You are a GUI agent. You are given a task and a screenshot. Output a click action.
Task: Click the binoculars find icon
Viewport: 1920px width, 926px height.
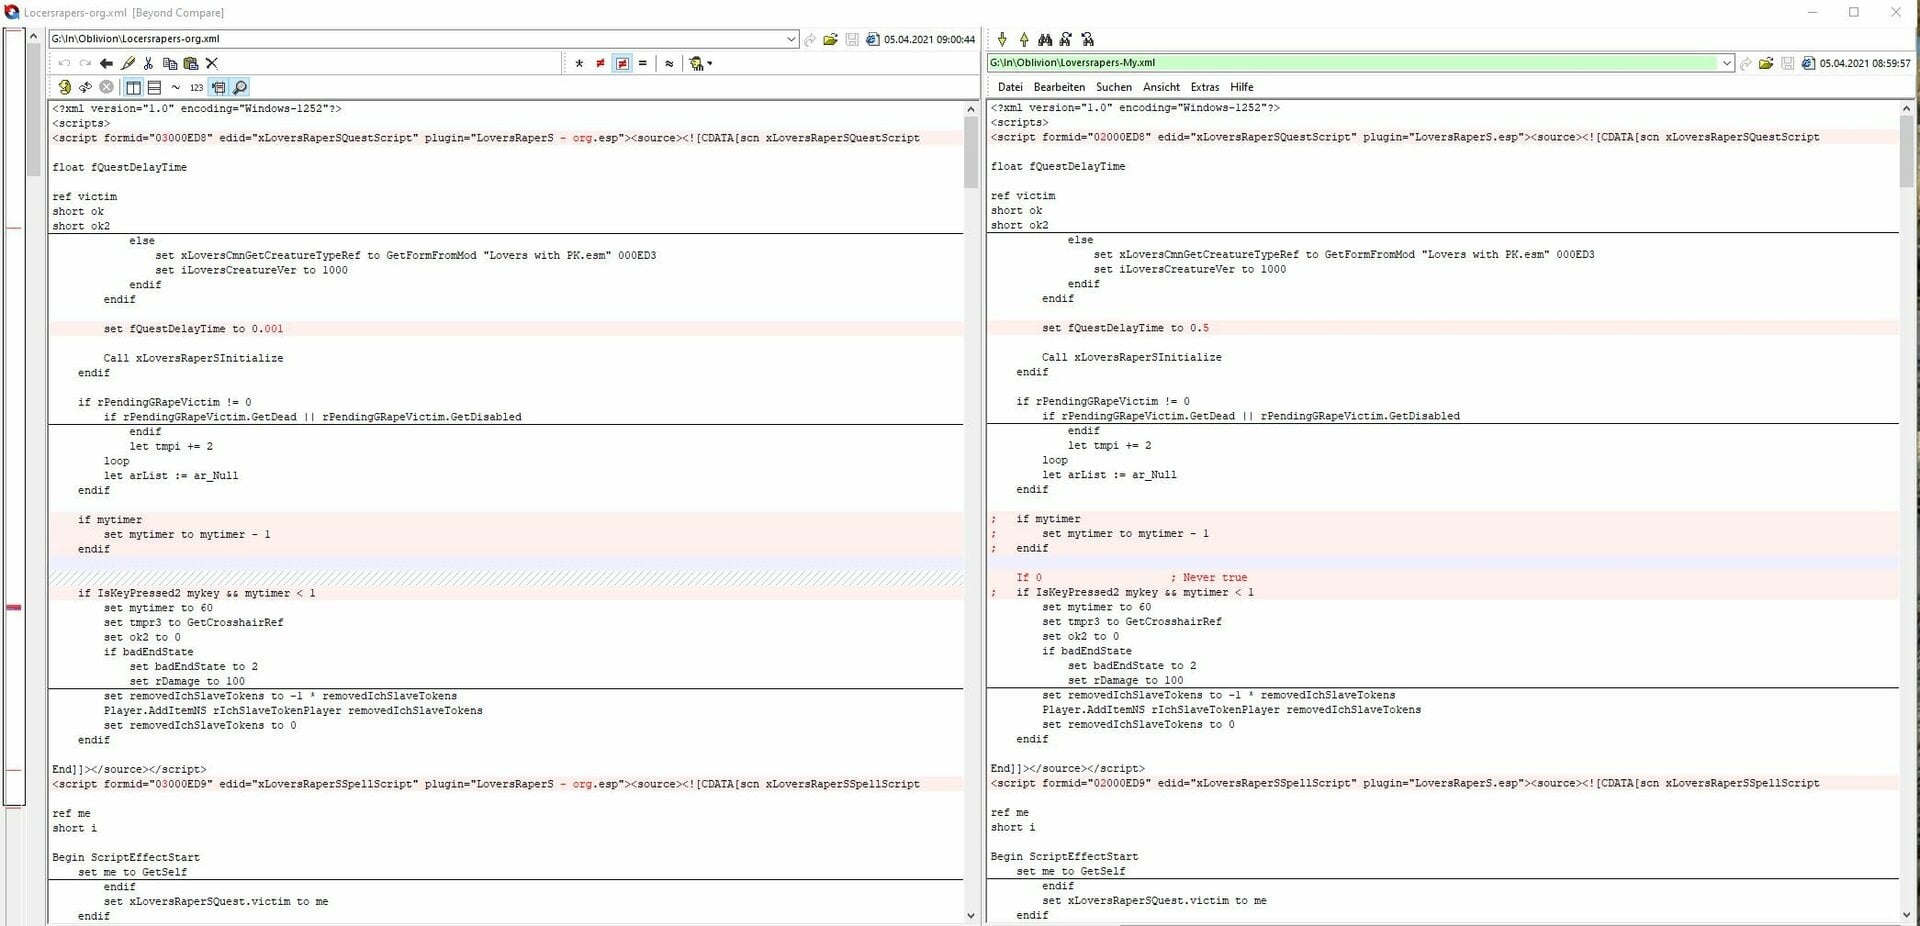[1045, 39]
